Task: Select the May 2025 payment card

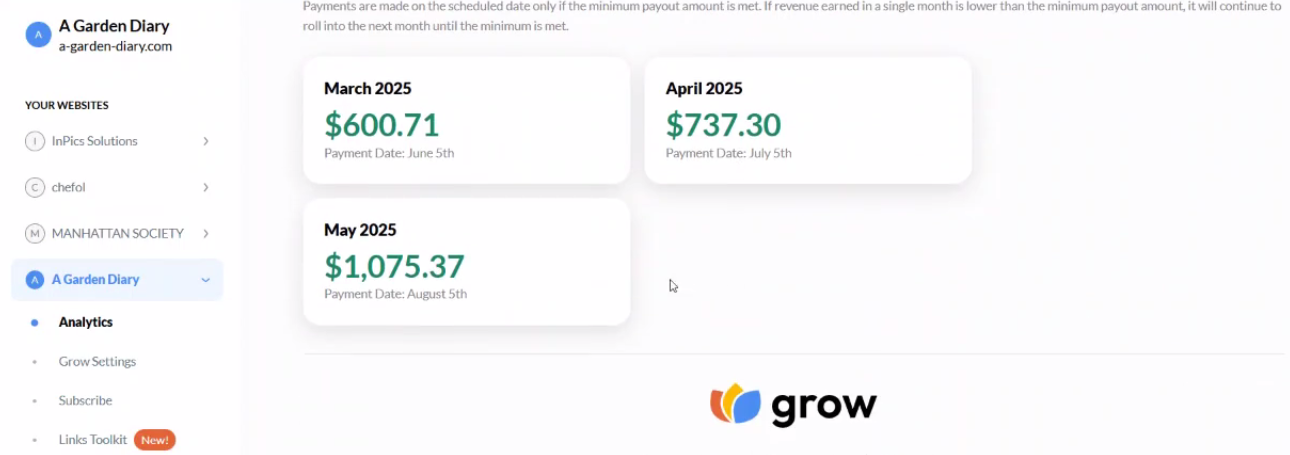Action: pos(467,261)
